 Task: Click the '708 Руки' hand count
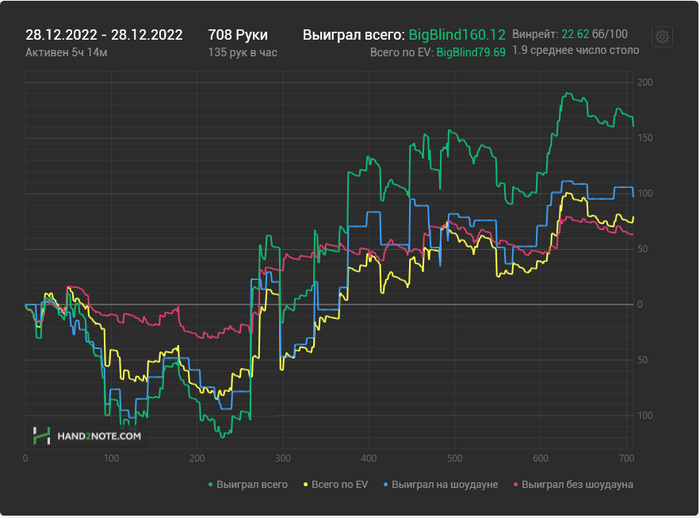tap(238, 35)
